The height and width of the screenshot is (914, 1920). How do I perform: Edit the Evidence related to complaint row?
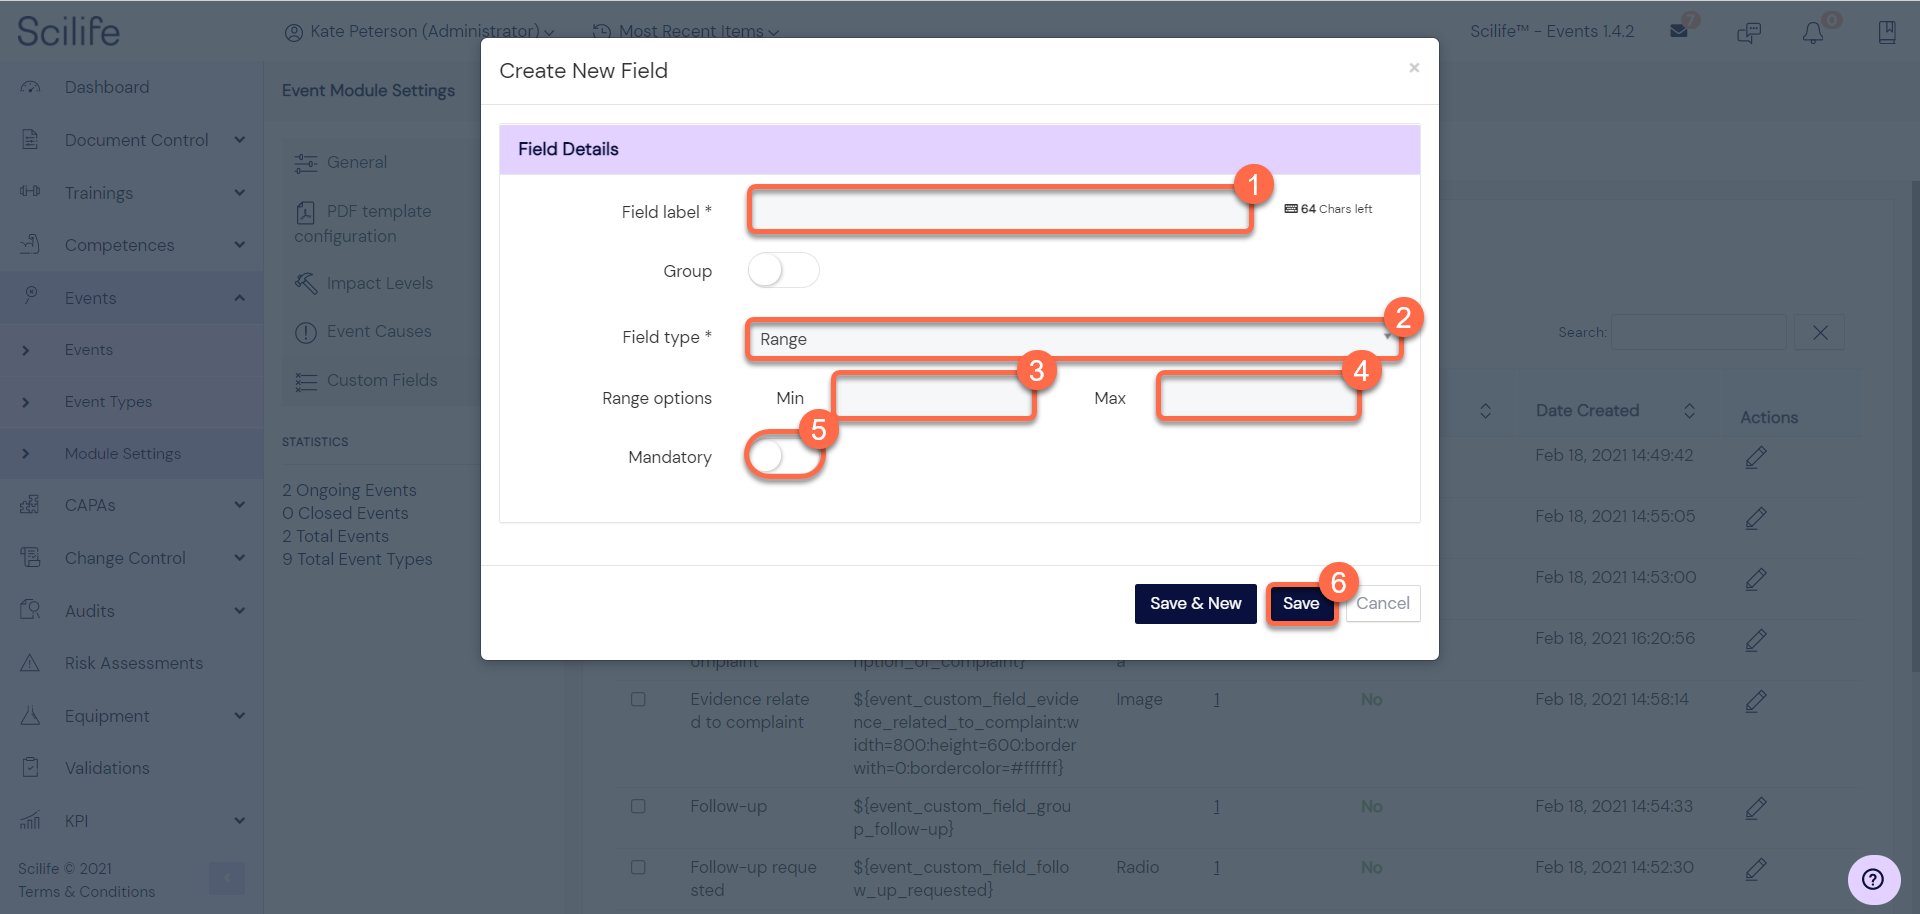coord(1756,701)
